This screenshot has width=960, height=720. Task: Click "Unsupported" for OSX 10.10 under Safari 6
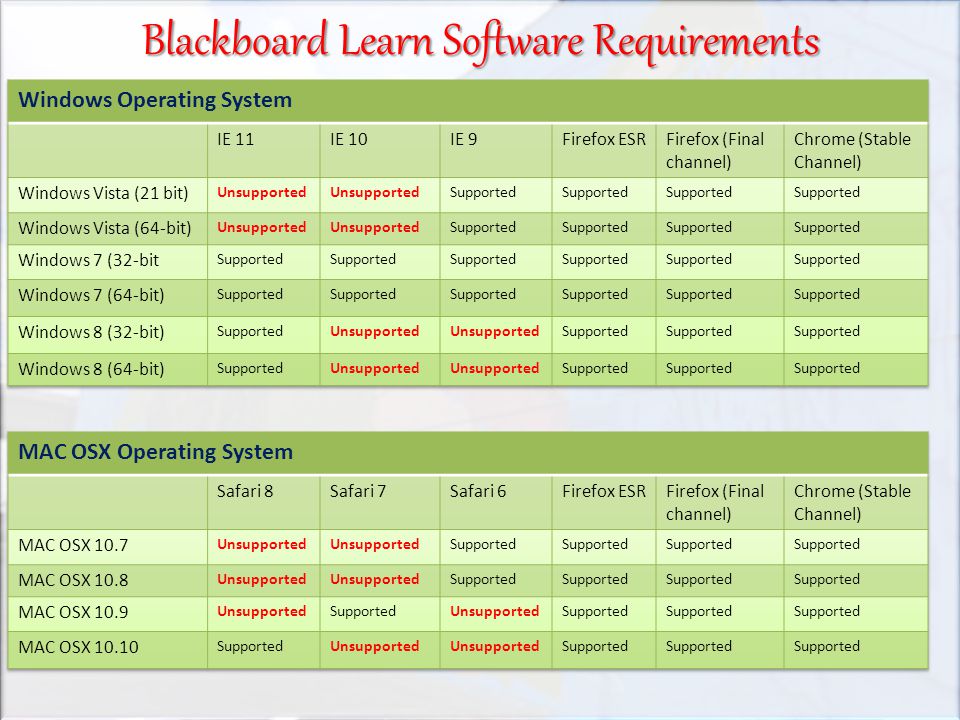pos(495,647)
